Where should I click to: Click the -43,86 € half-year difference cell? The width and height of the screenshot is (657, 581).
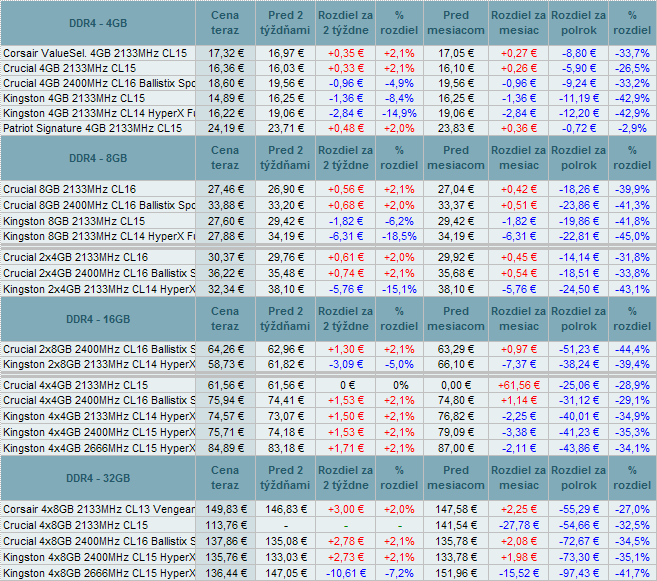point(579,448)
